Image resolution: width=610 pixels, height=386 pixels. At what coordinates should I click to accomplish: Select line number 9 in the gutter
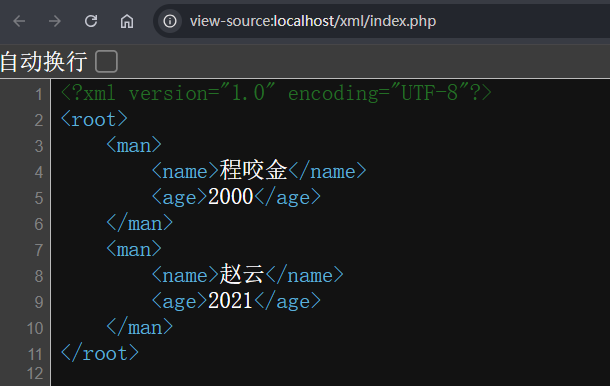[39, 302]
